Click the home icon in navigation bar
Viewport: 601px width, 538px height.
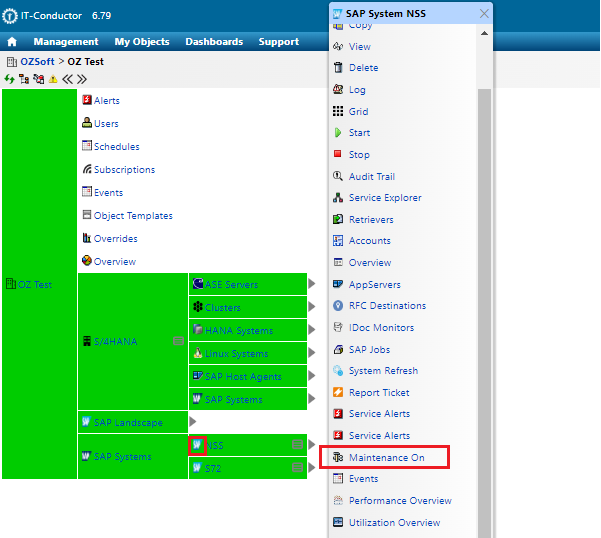tap(12, 42)
